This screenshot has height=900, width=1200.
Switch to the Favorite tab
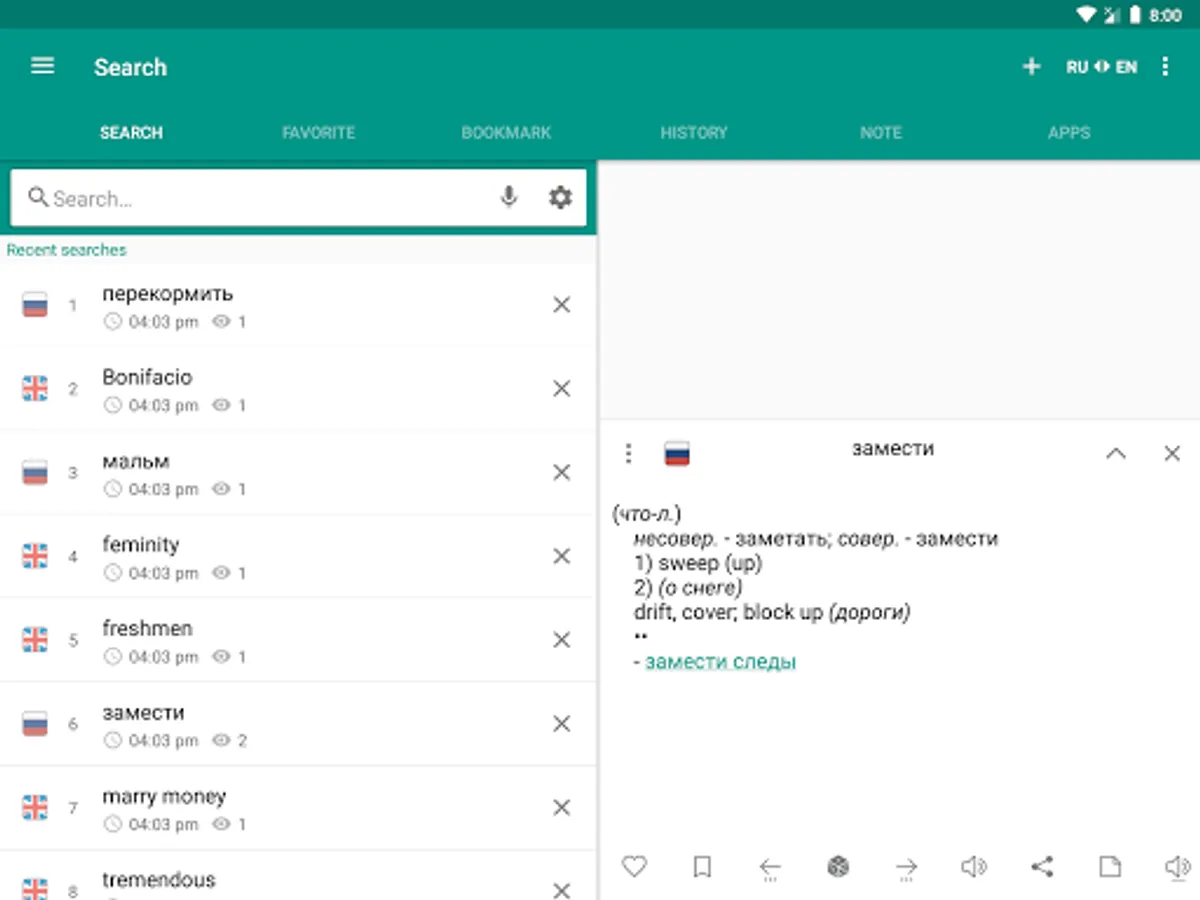tap(318, 132)
